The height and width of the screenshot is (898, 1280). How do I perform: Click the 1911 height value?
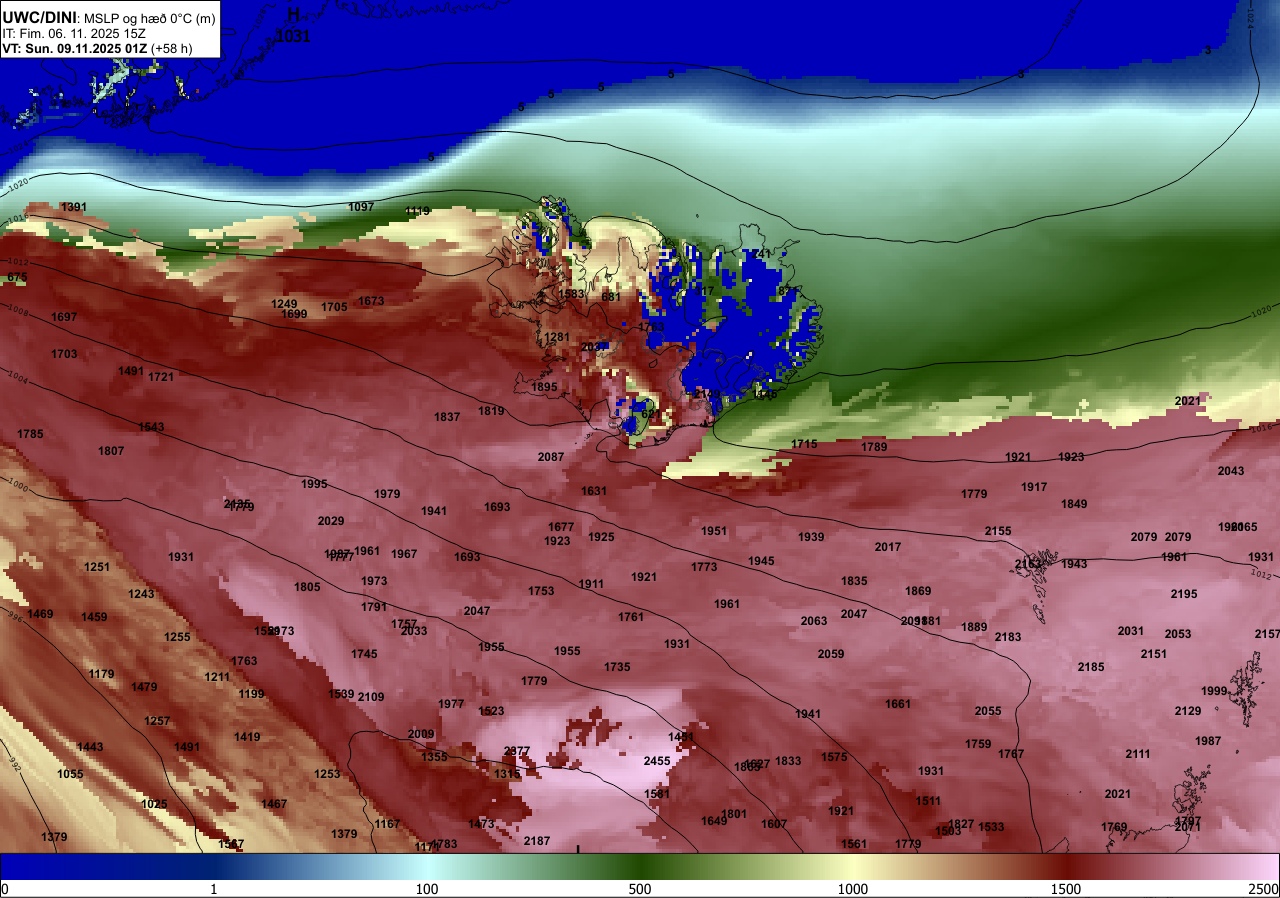(591, 584)
